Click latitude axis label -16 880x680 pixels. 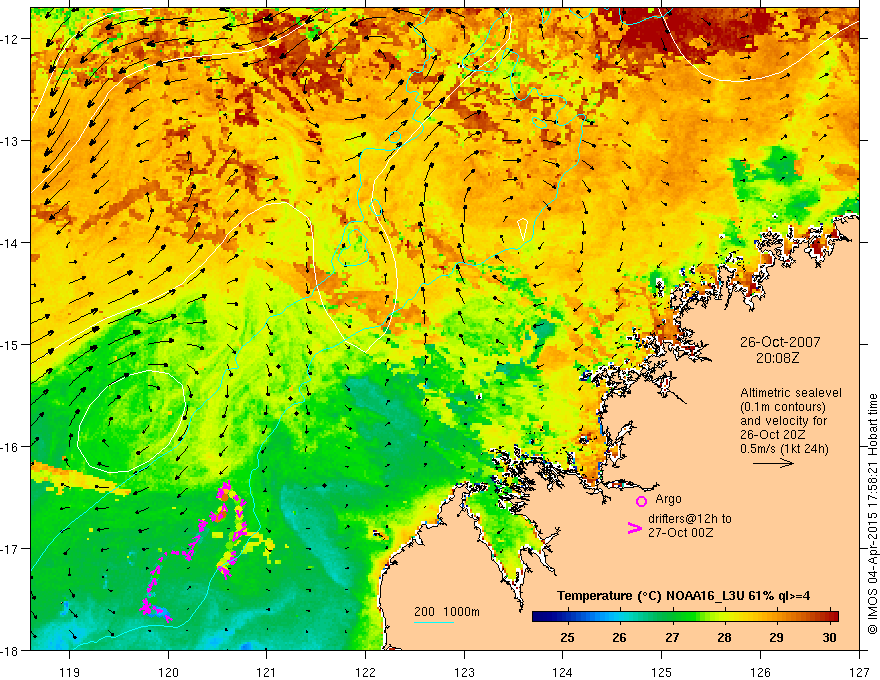coord(10,447)
